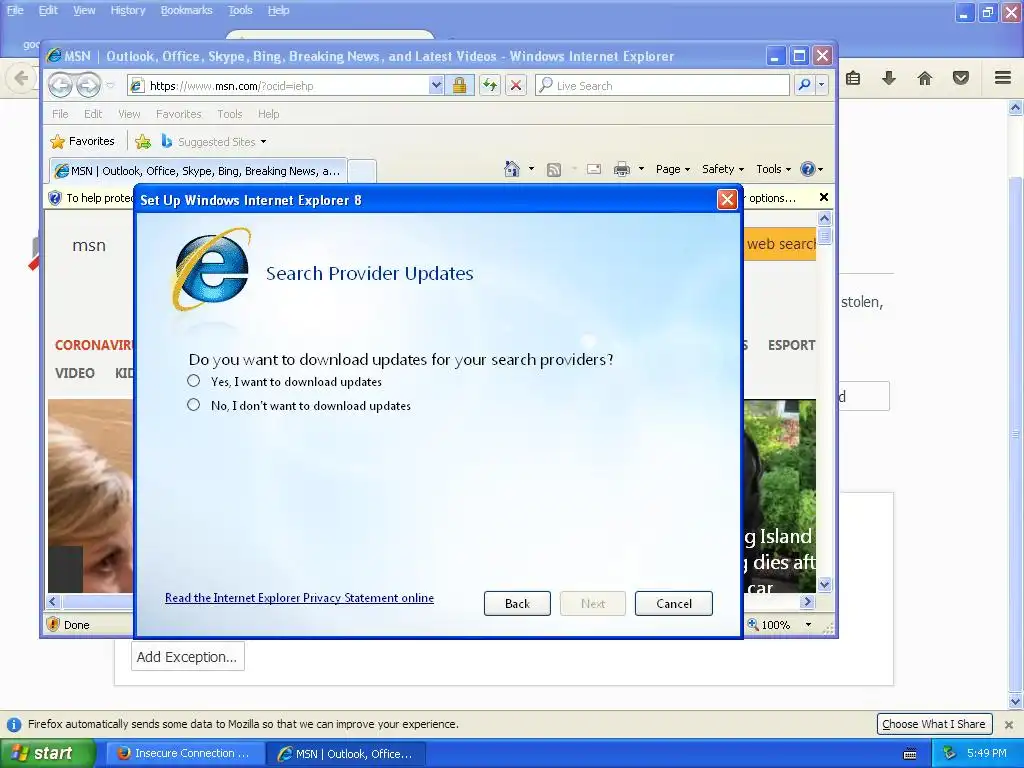Open the Page command bar menu

click(673, 169)
